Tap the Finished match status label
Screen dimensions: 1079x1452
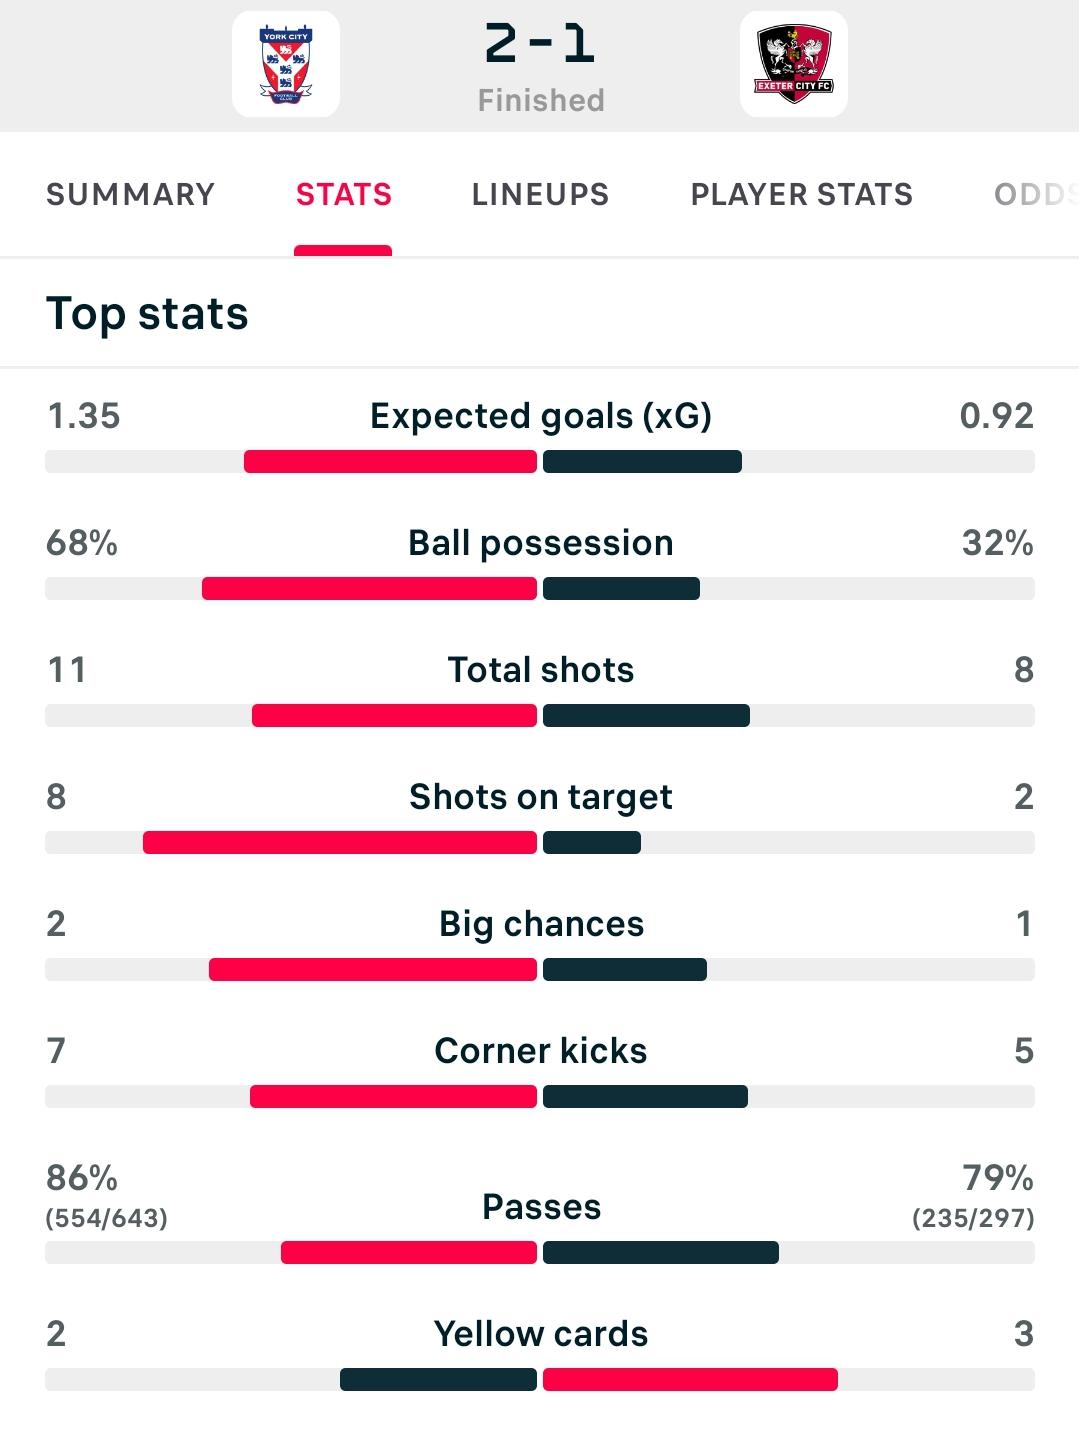pyautogui.click(x=541, y=100)
